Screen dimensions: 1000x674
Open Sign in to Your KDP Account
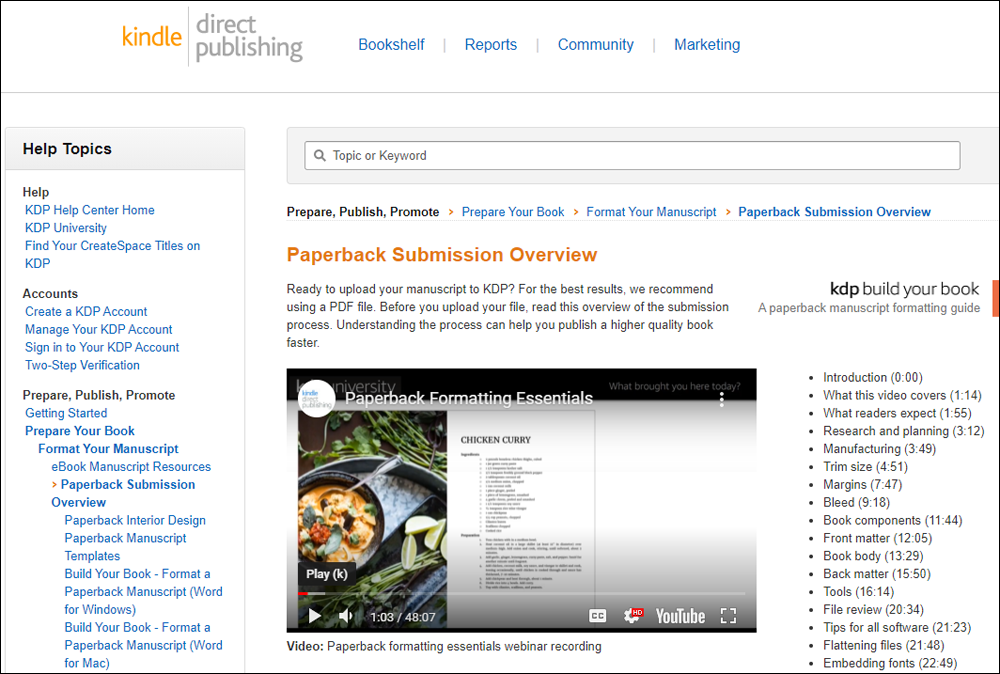point(102,347)
